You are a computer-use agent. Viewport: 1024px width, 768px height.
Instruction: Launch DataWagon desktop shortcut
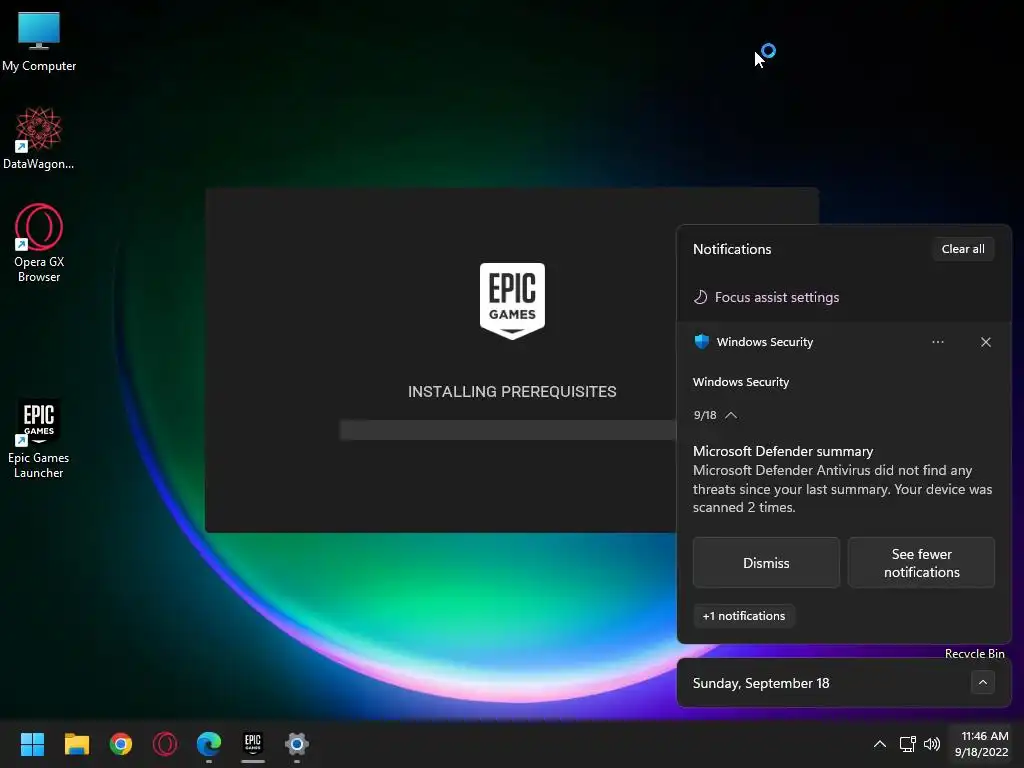point(39,138)
